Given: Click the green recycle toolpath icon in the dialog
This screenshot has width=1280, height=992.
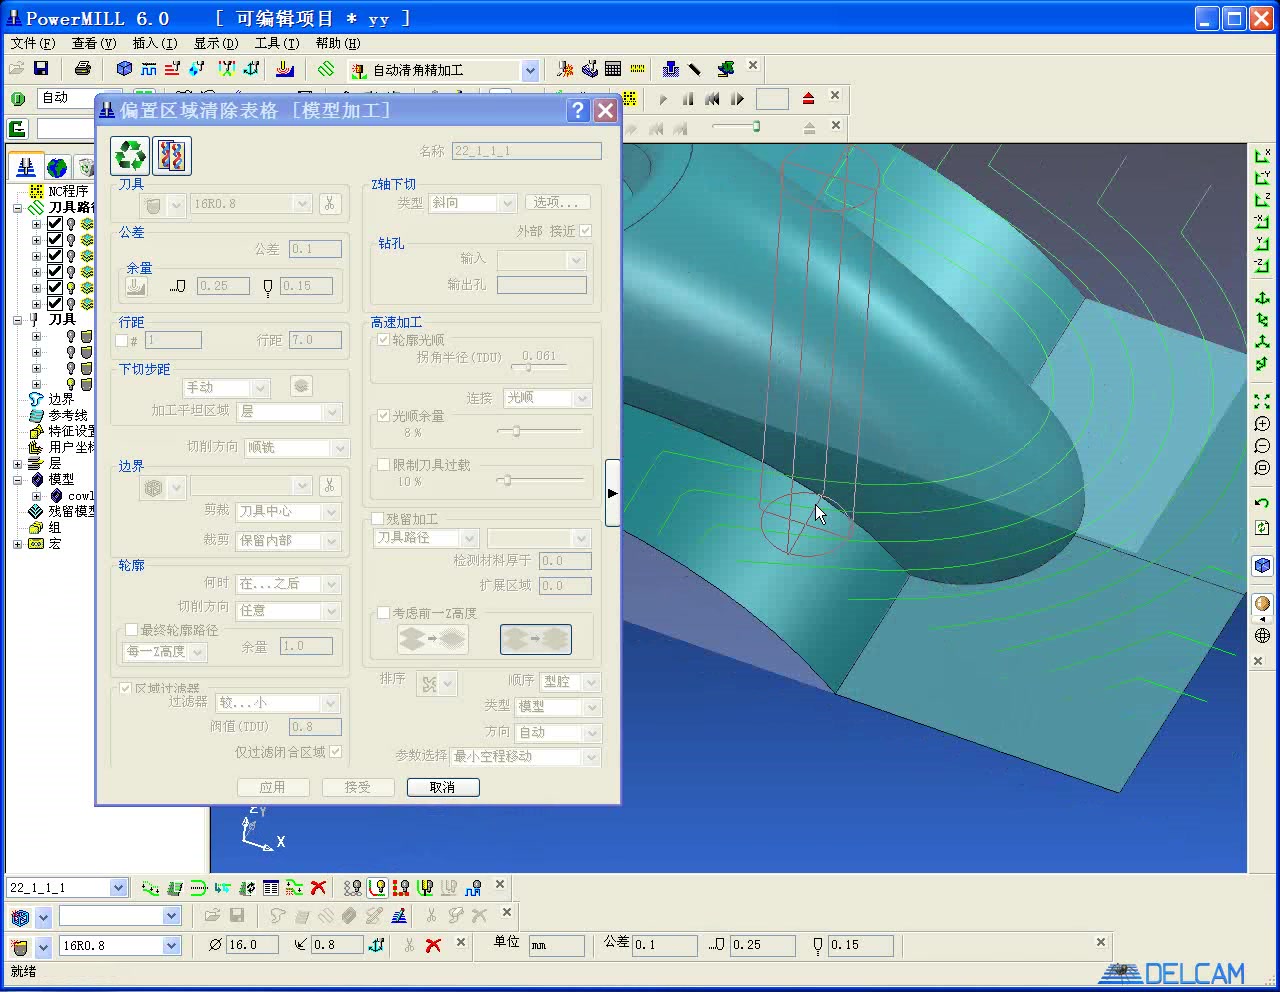Looking at the screenshot, I should point(130,156).
